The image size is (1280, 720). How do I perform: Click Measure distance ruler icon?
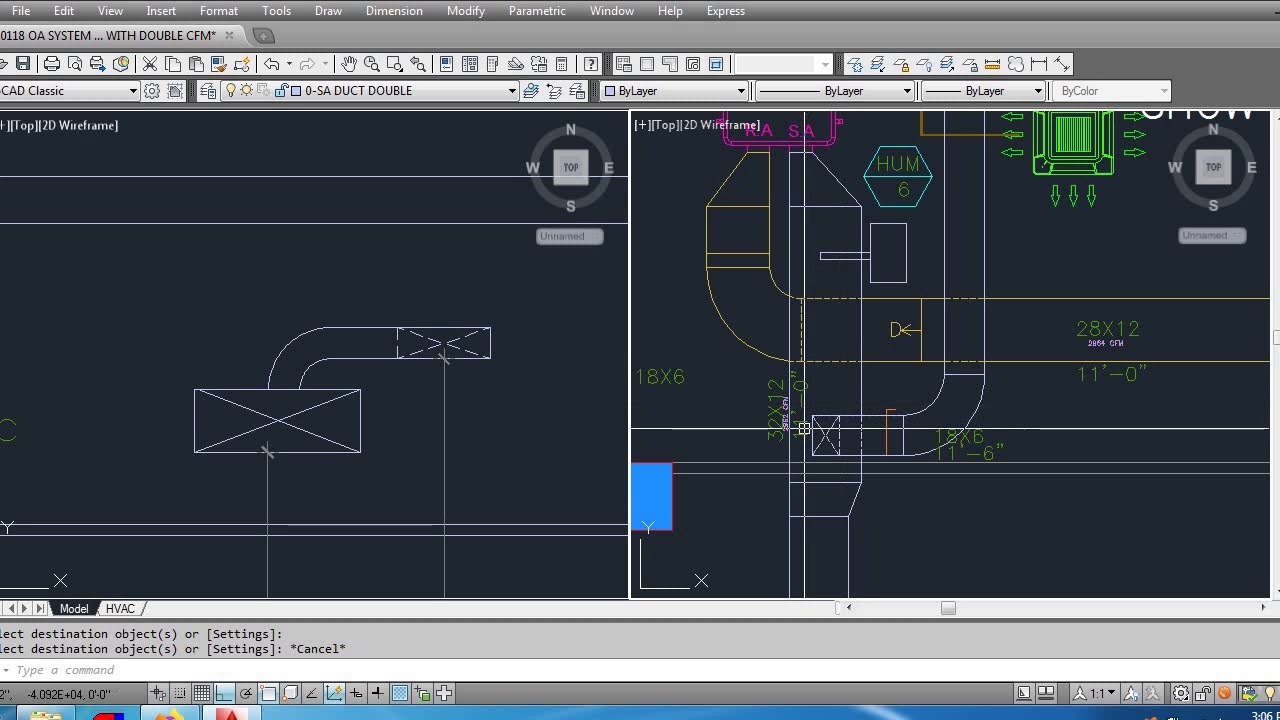[x=992, y=64]
